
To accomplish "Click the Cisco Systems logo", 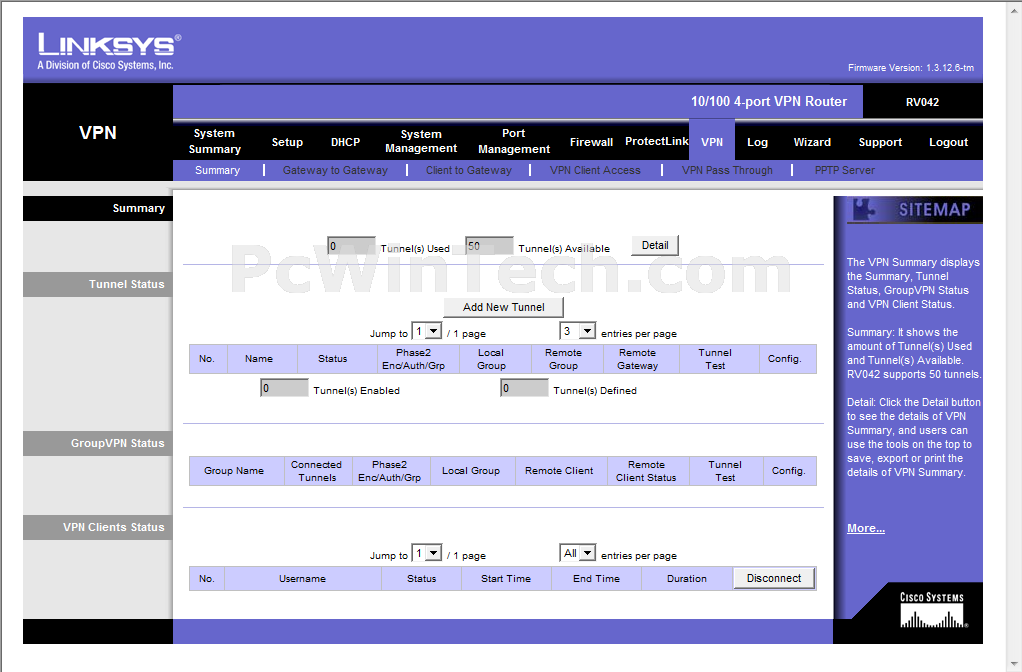I will click(x=933, y=610).
